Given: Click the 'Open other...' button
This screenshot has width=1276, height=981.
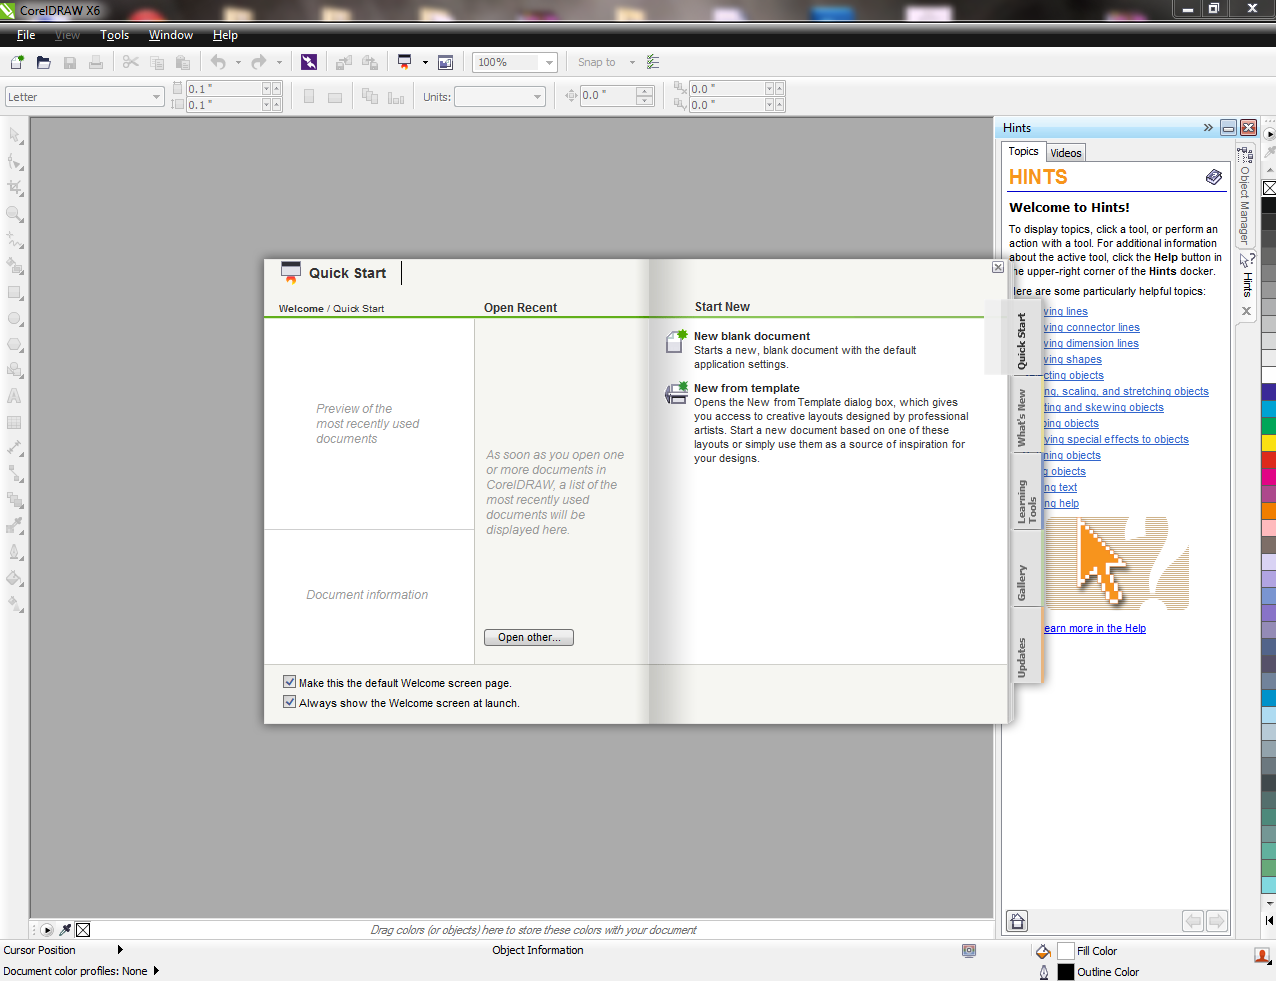Looking at the screenshot, I should click(528, 637).
